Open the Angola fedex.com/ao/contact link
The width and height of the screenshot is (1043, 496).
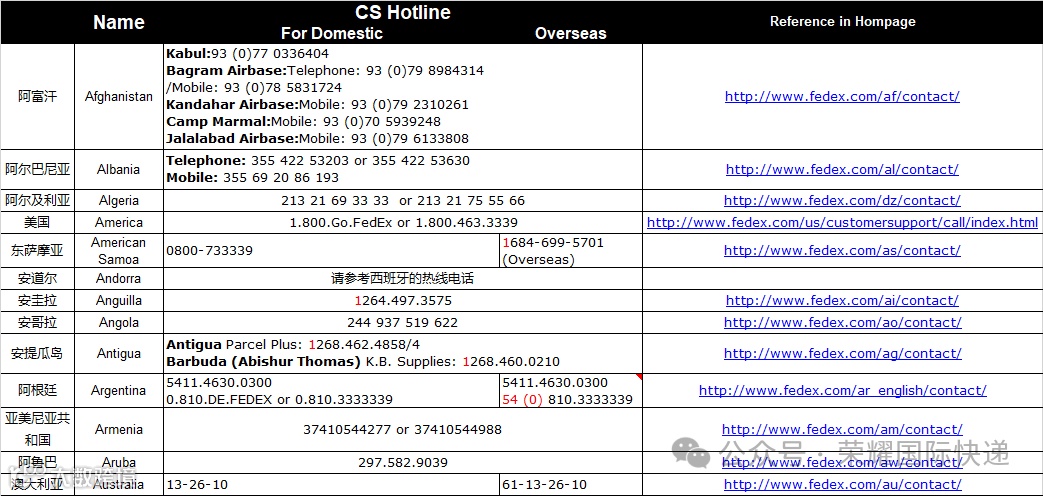842,322
